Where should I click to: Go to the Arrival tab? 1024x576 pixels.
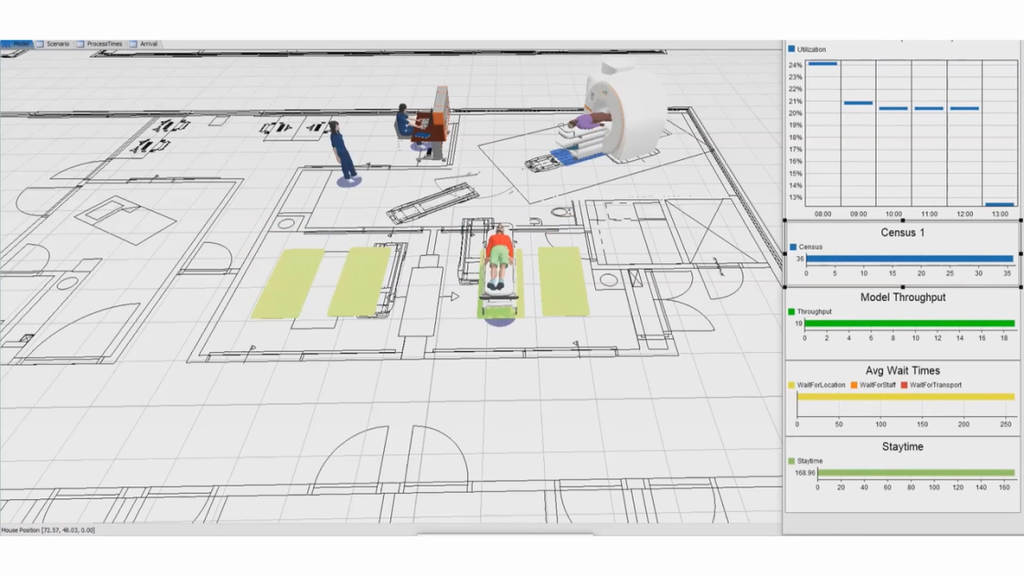click(148, 44)
